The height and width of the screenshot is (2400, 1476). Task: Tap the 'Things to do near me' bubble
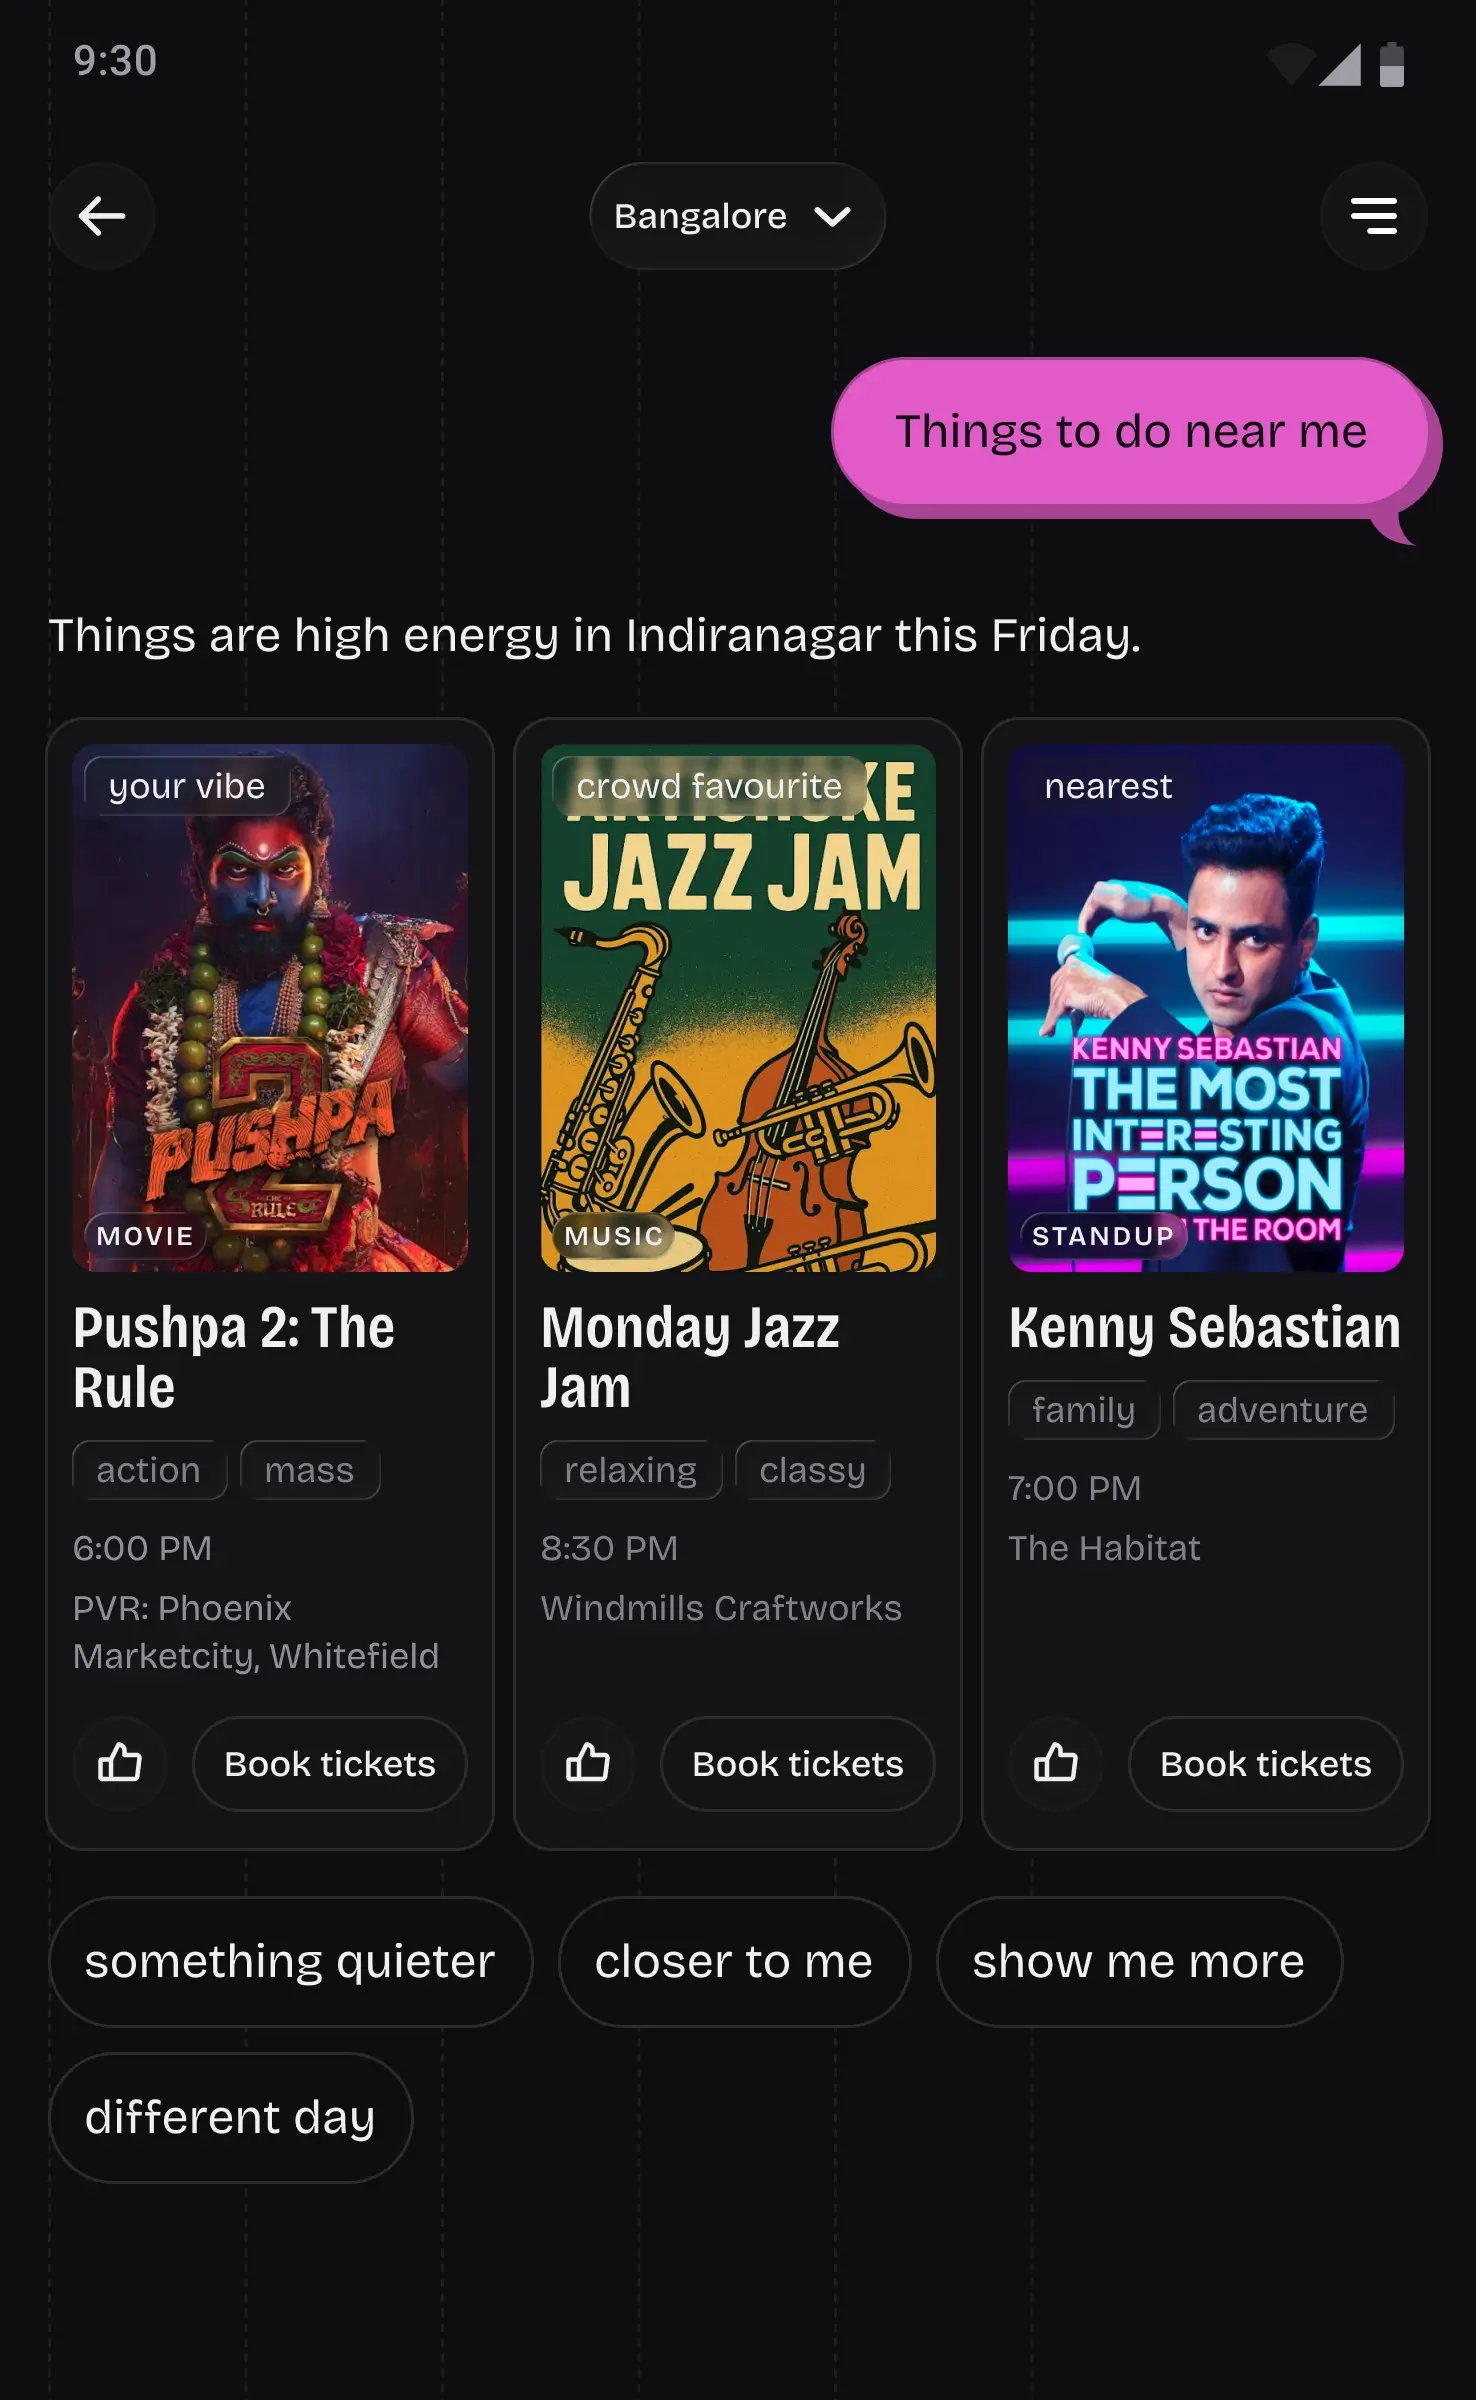[x=1131, y=432]
